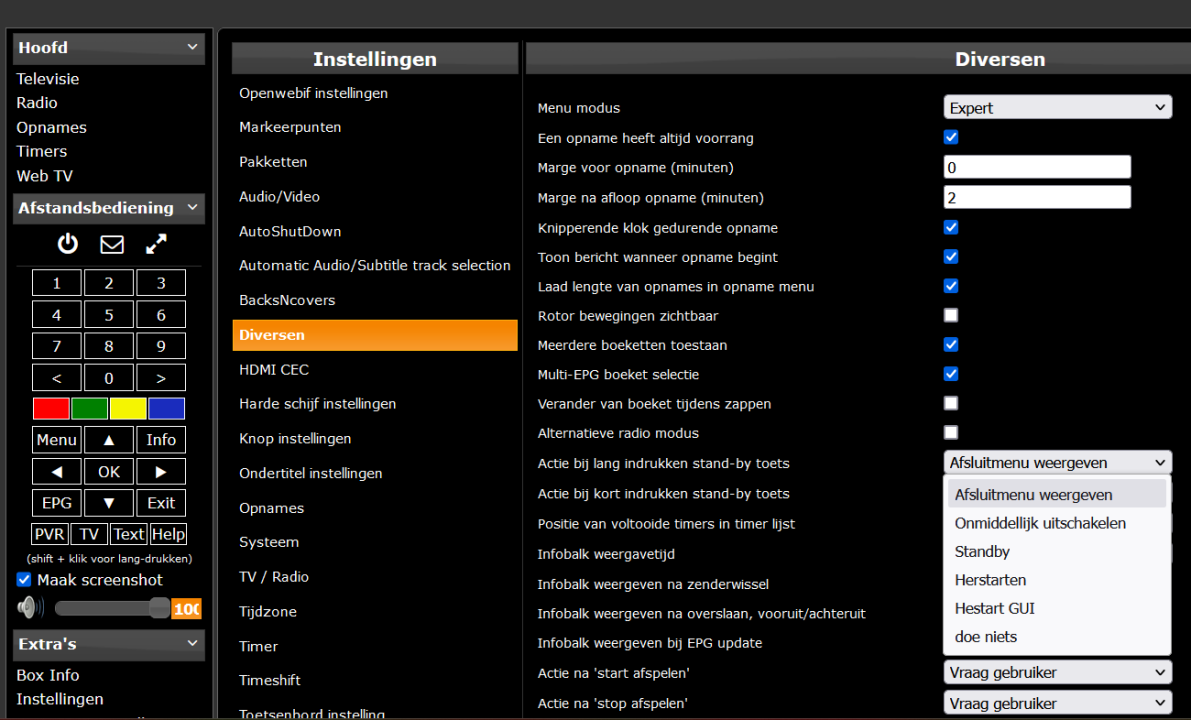
Task: Click the envelope message icon
Action: (111, 243)
